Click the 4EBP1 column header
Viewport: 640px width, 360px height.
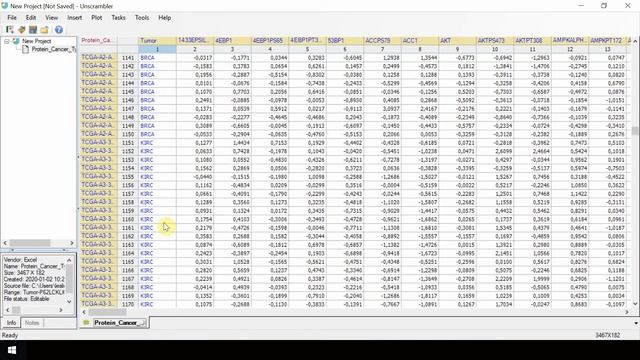[x=232, y=40]
